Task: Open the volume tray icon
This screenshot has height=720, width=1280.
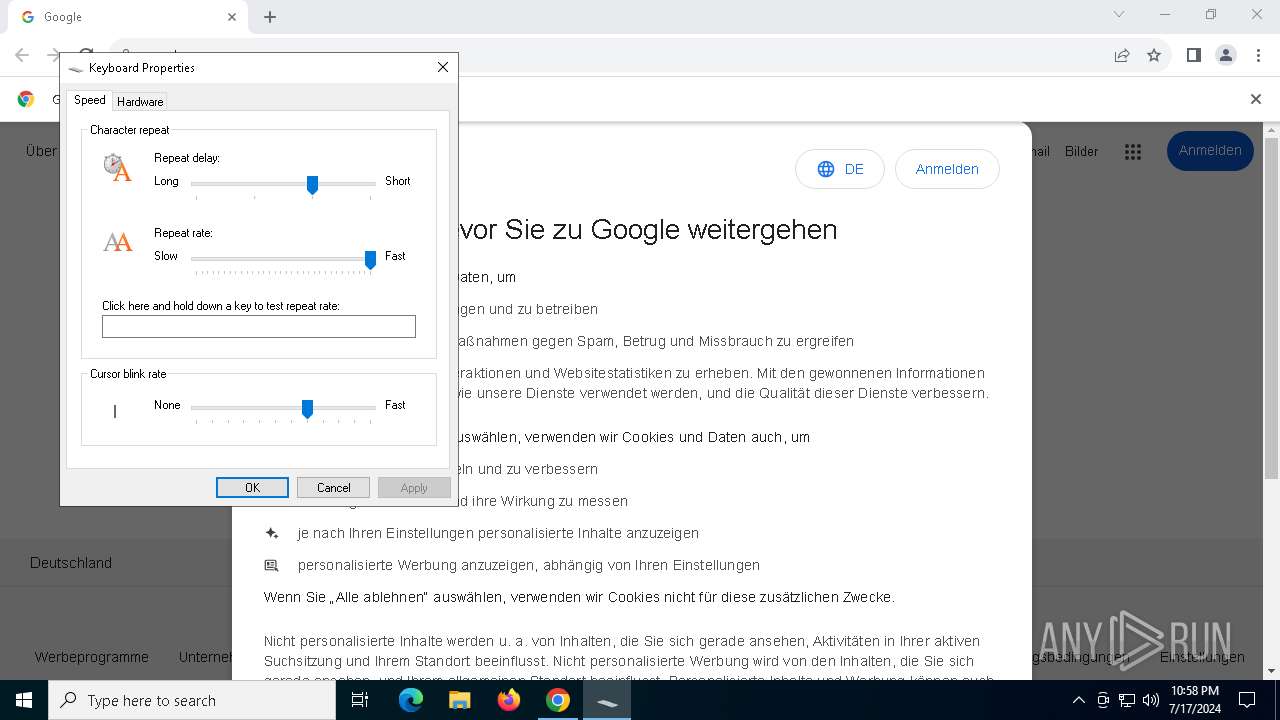Action: click(x=1151, y=700)
